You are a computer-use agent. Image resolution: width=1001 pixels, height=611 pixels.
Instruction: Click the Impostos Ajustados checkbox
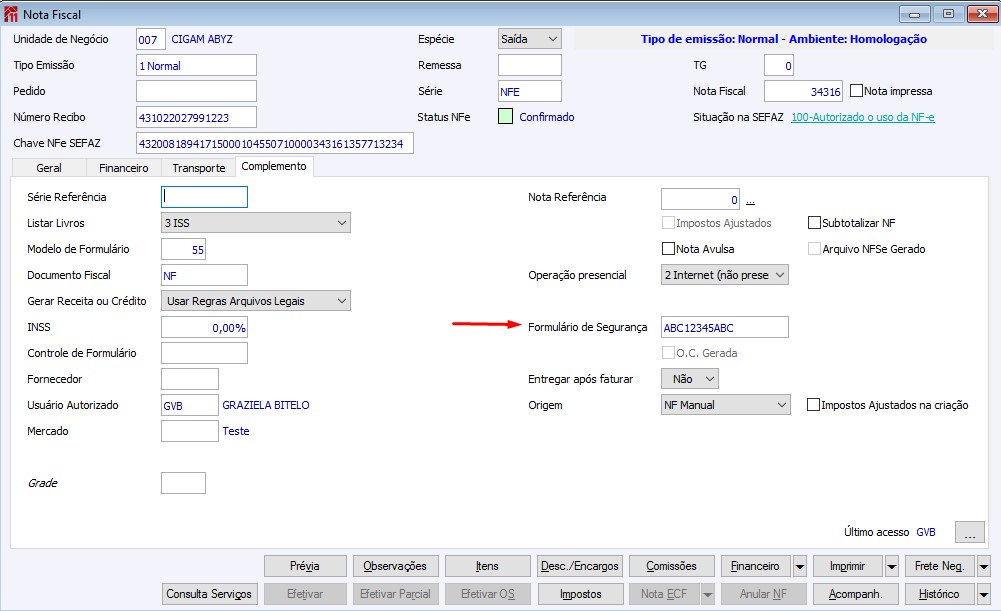pos(668,223)
